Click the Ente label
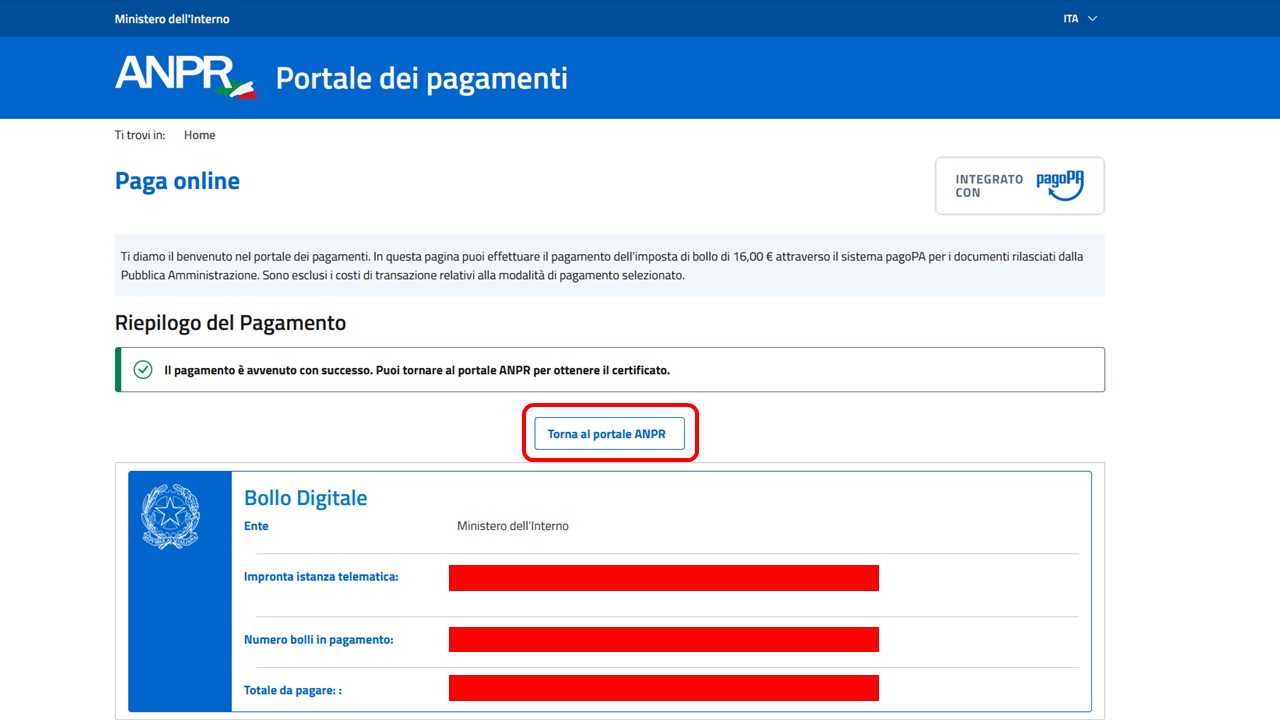Screen dimensions: 1280x720 pos(256,526)
